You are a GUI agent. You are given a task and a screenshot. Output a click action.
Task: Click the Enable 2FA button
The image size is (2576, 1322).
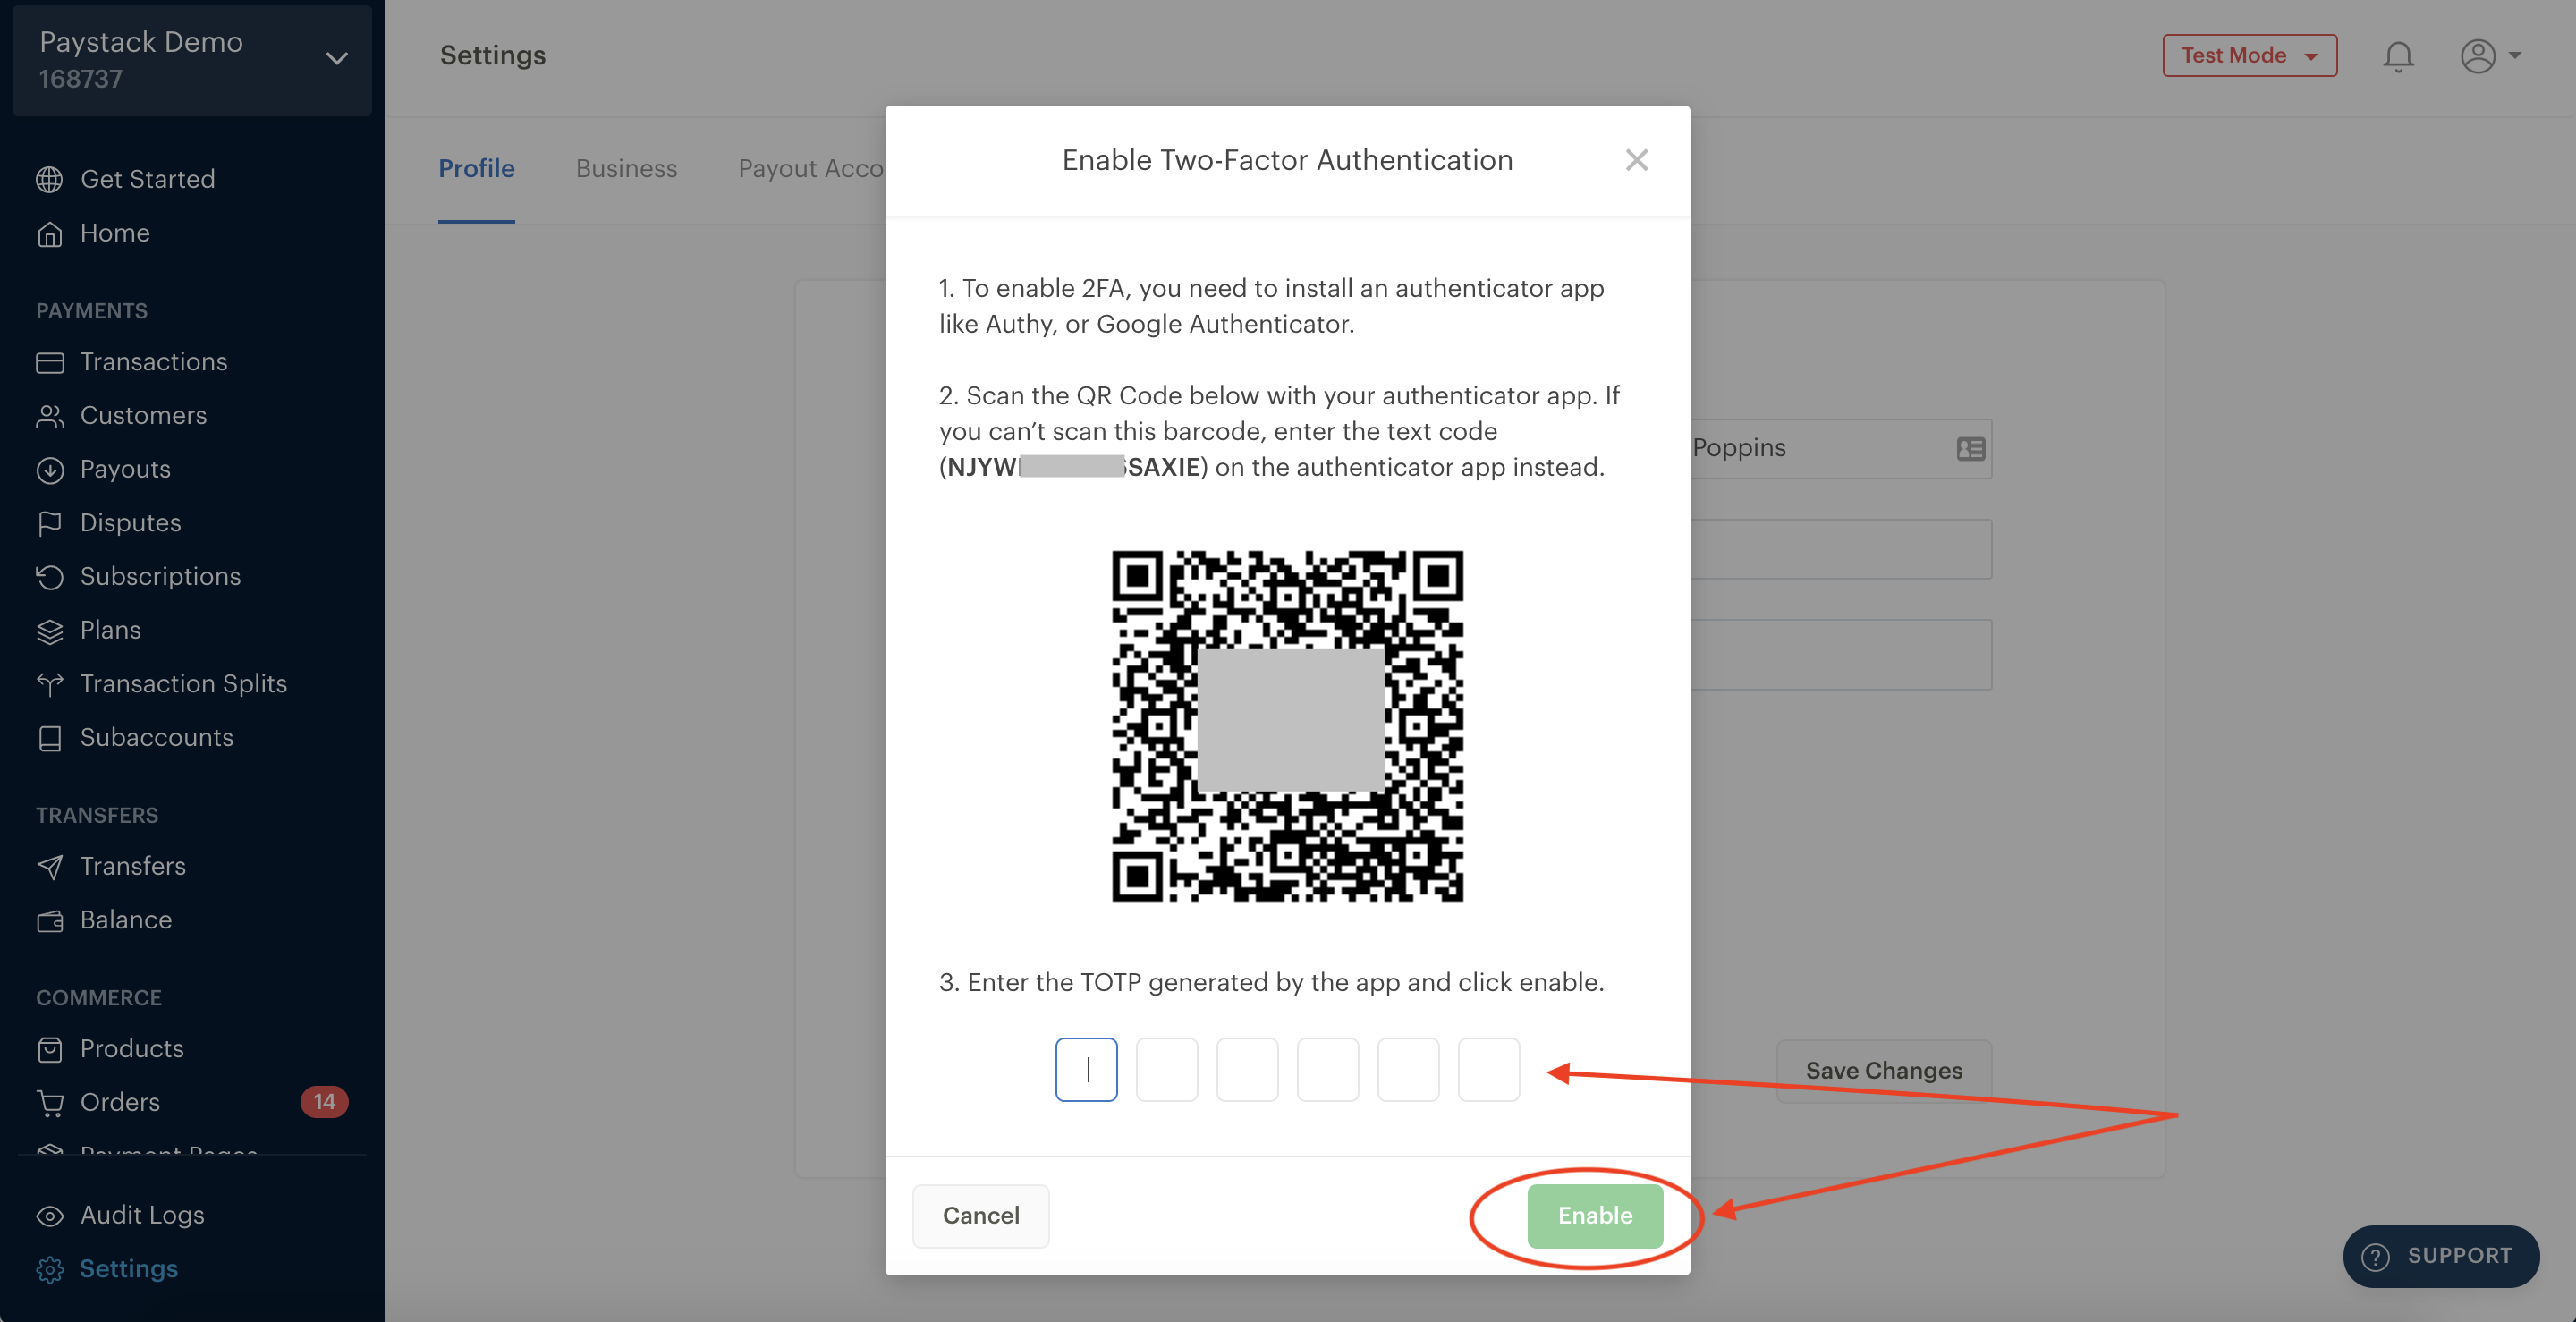(1593, 1214)
